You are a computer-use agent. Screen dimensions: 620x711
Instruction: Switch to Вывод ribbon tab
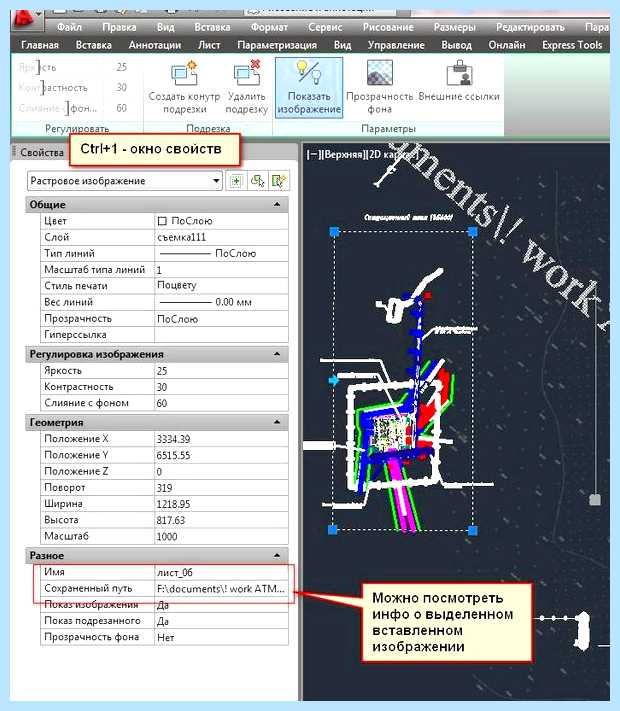[456, 45]
